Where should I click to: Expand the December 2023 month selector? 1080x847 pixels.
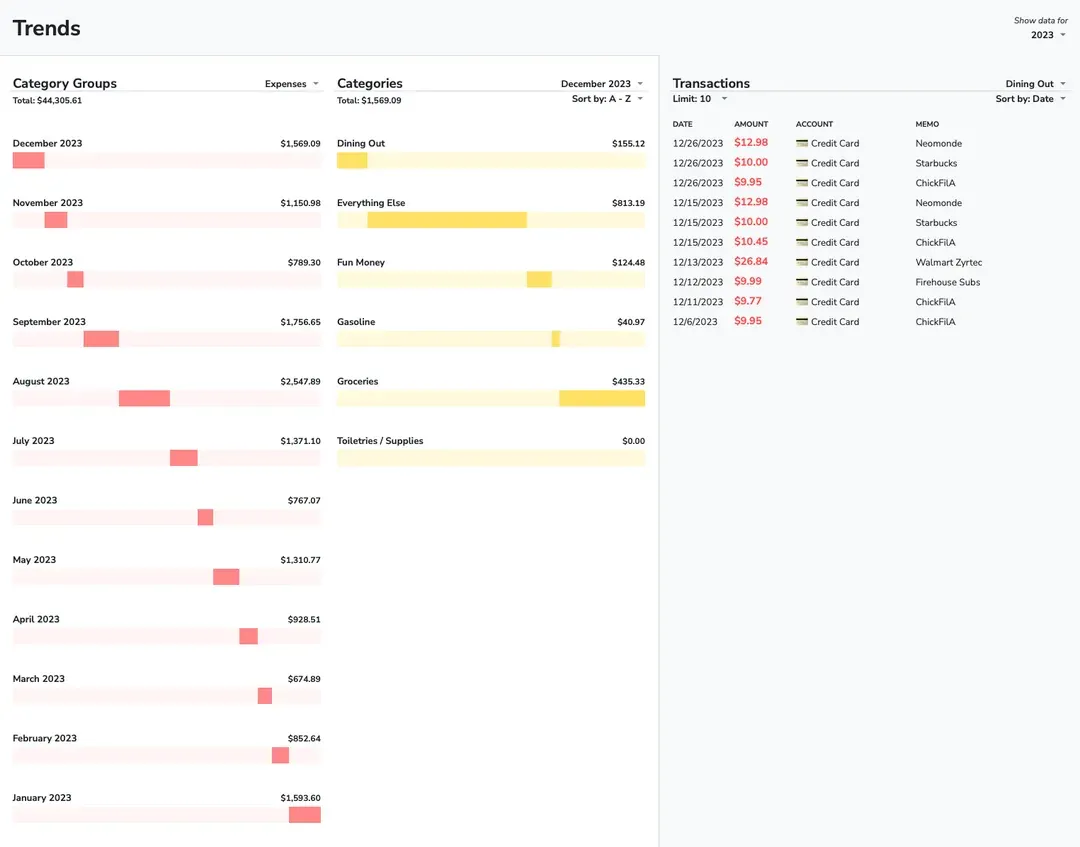[602, 84]
